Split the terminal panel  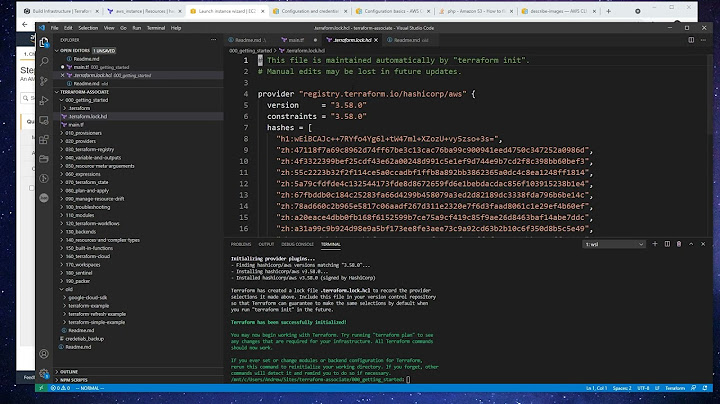click(x=667, y=244)
